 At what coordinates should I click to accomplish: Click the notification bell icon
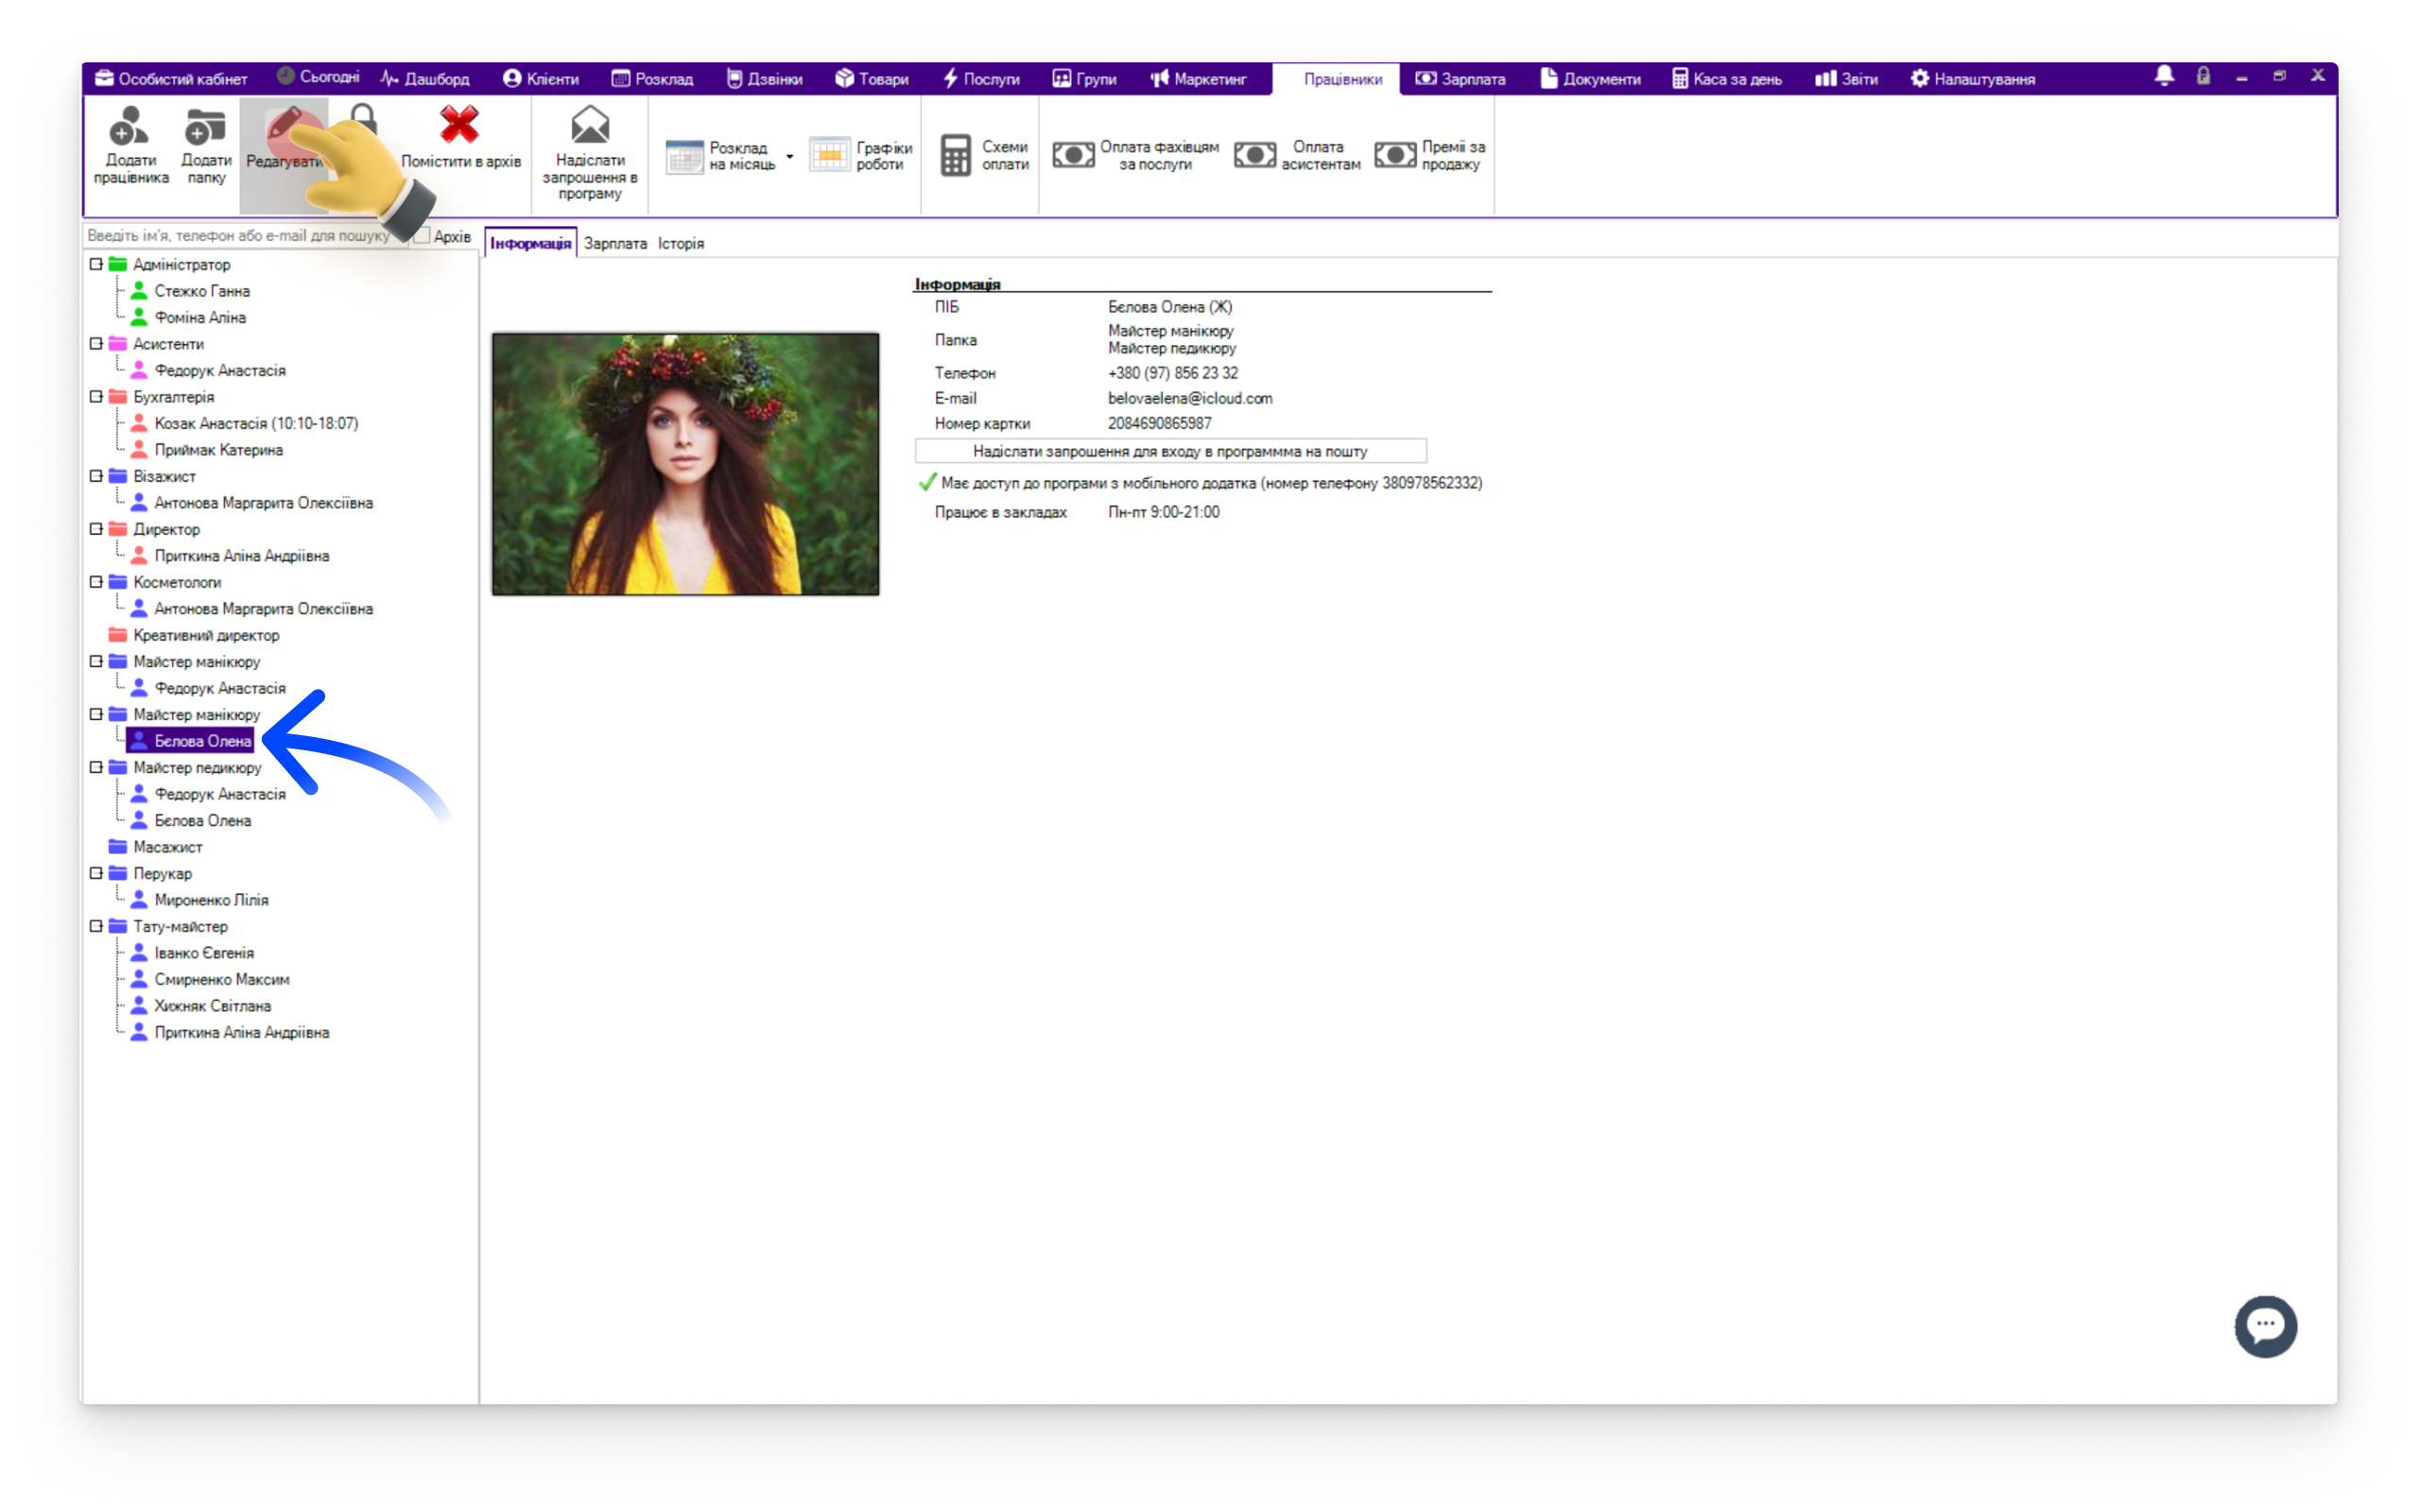coord(2164,77)
